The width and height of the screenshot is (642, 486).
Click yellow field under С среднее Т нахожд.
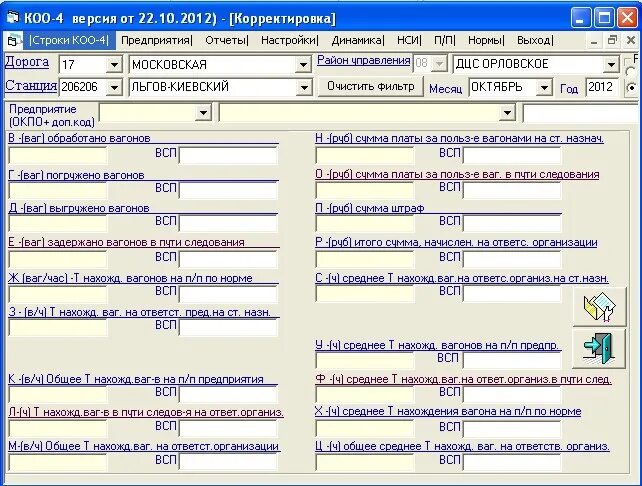point(365,293)
